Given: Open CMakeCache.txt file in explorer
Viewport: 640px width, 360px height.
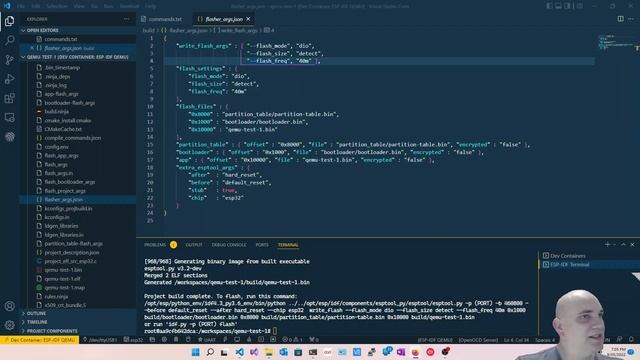Looking at the screenshot, I should coord(78,129).
